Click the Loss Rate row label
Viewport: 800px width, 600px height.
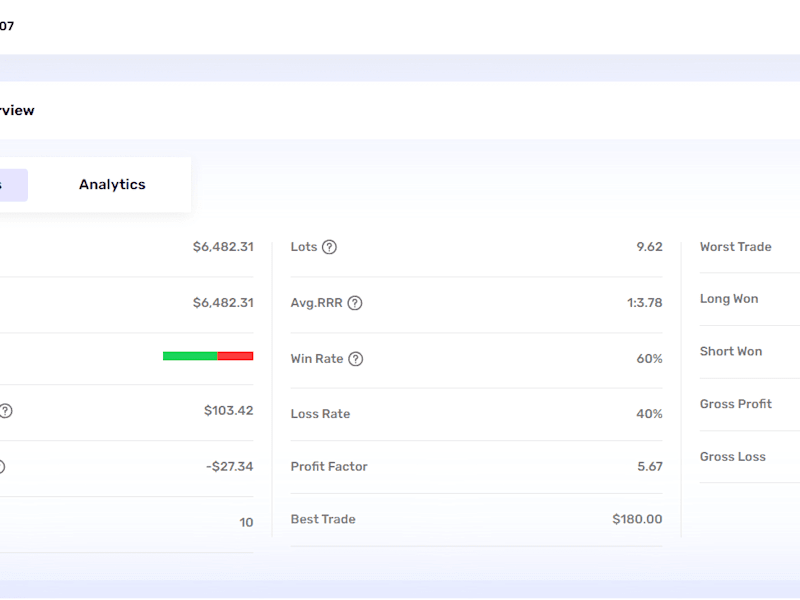[320, 414]
